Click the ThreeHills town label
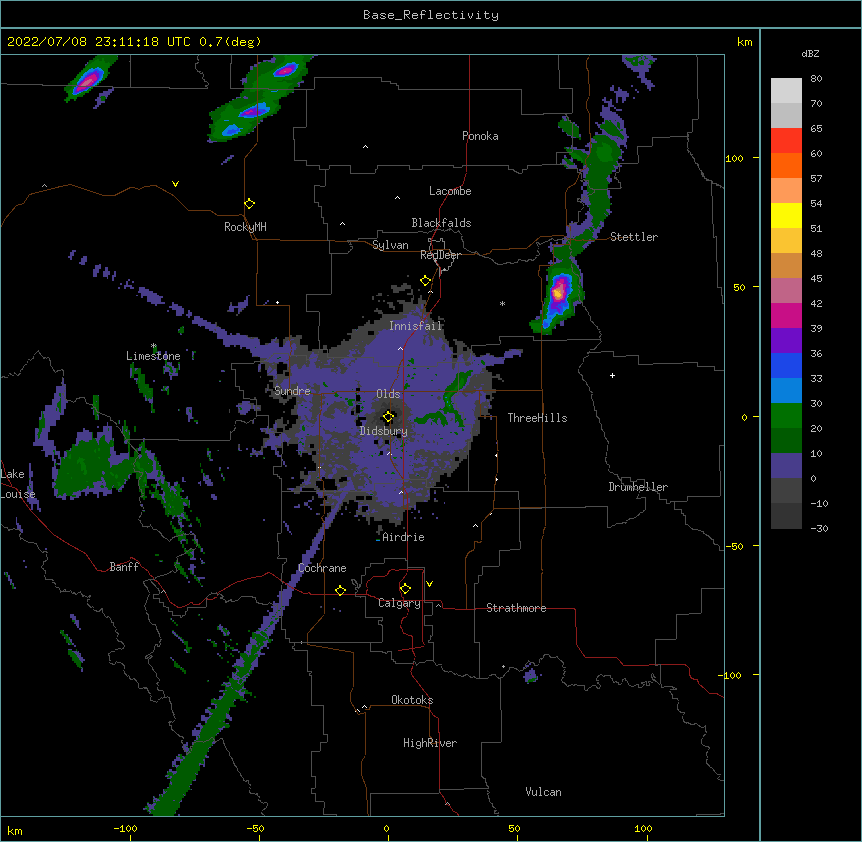The image size is (862, 842). (537, 418)
